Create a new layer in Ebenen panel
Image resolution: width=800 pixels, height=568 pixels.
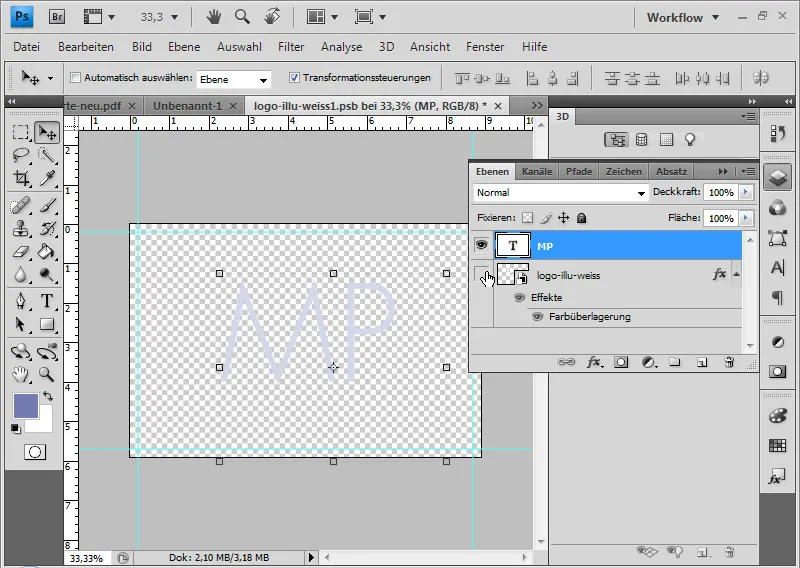(x=702, y=362)
